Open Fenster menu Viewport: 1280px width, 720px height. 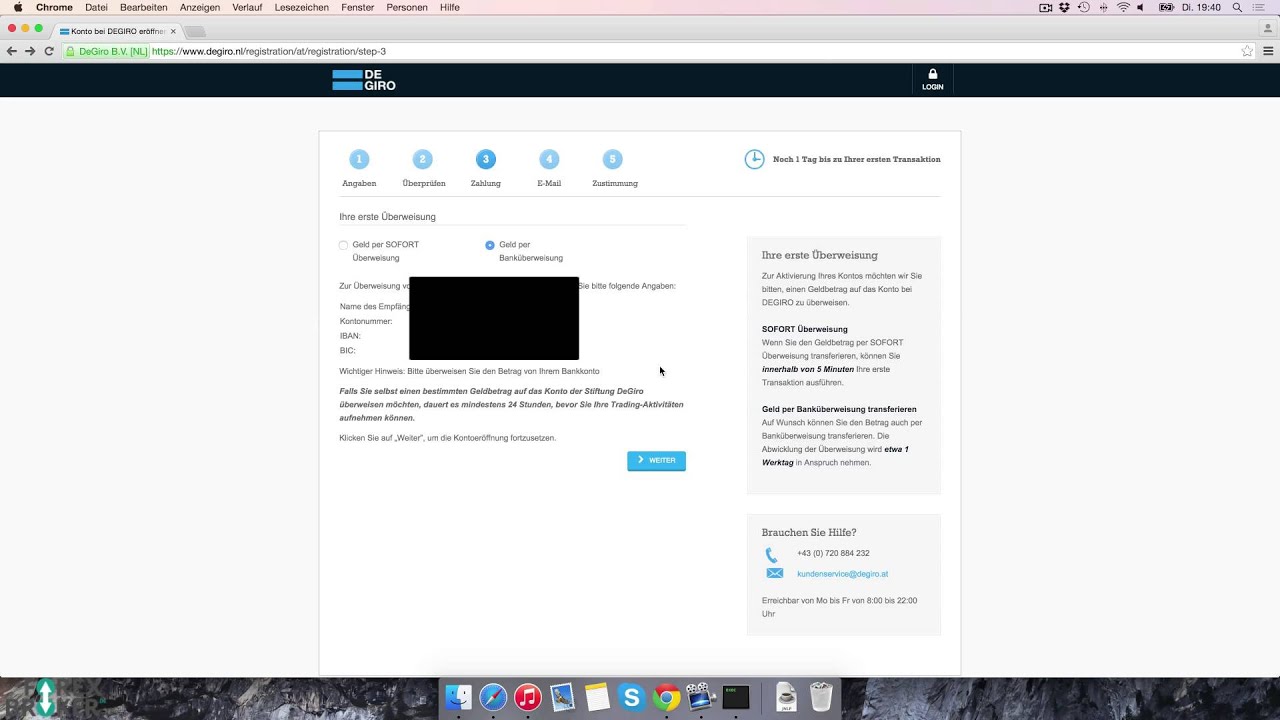click(x=357, y=7)
